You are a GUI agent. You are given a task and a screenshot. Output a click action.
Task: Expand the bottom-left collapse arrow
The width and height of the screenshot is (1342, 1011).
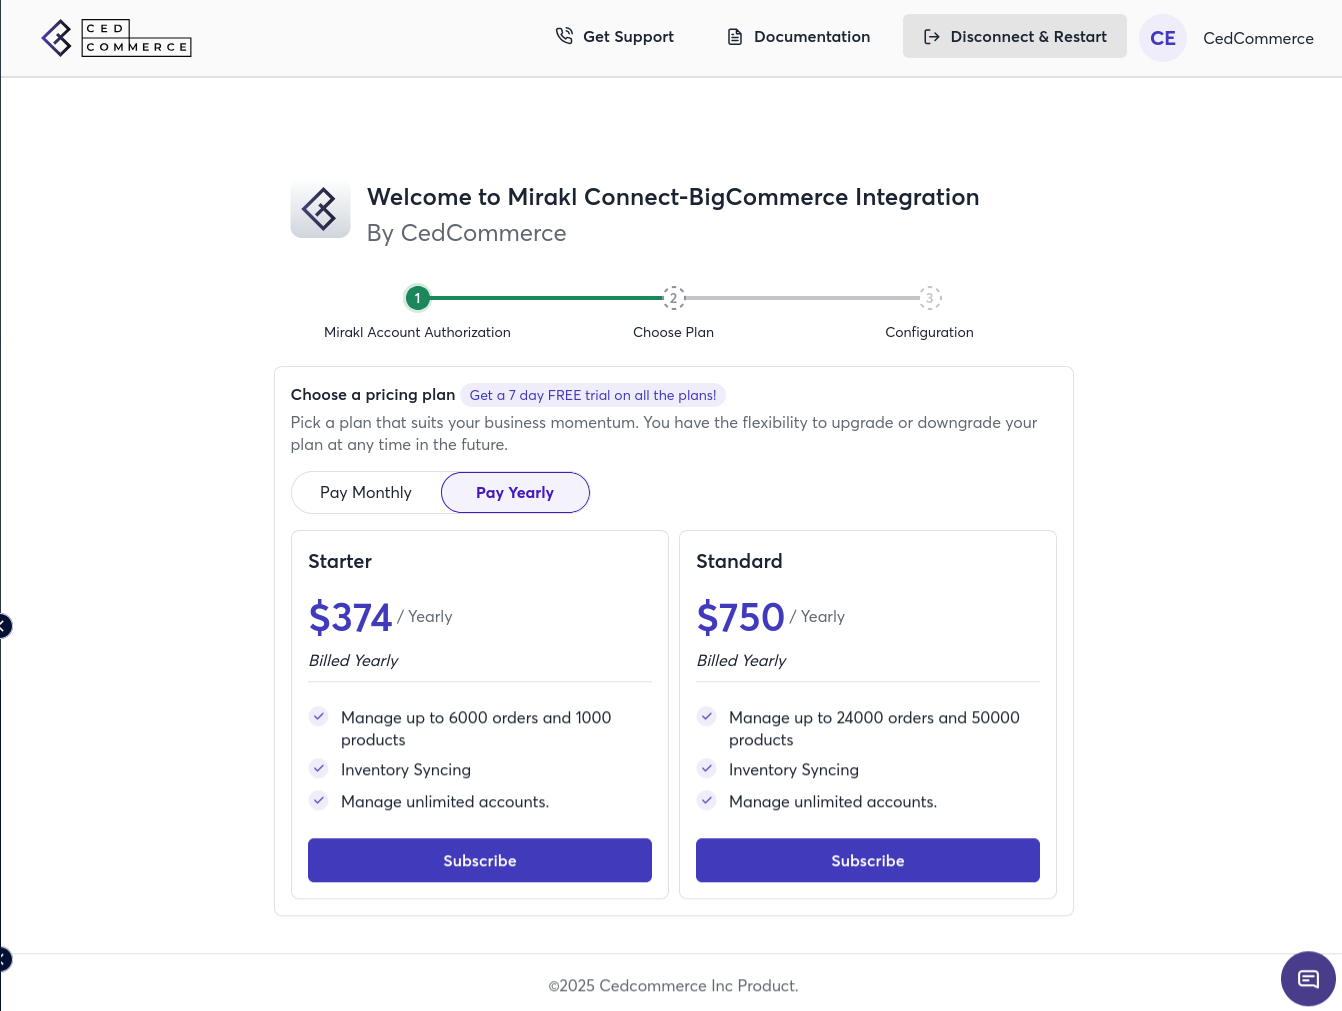coord(4,959)
